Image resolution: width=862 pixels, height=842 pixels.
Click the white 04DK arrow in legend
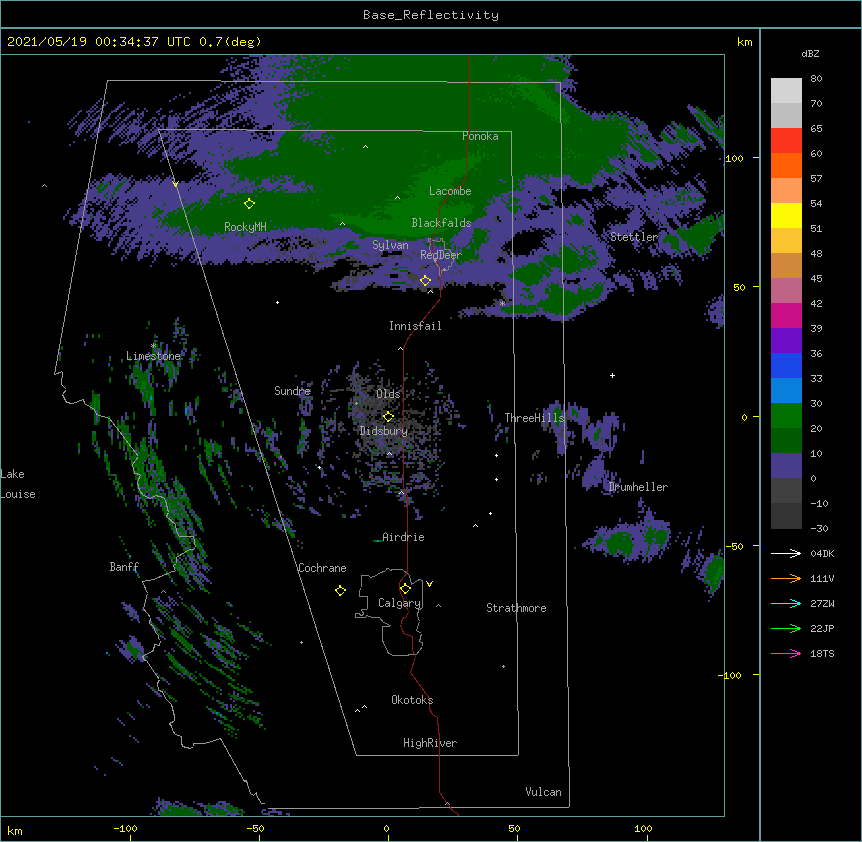pos(786,553)
